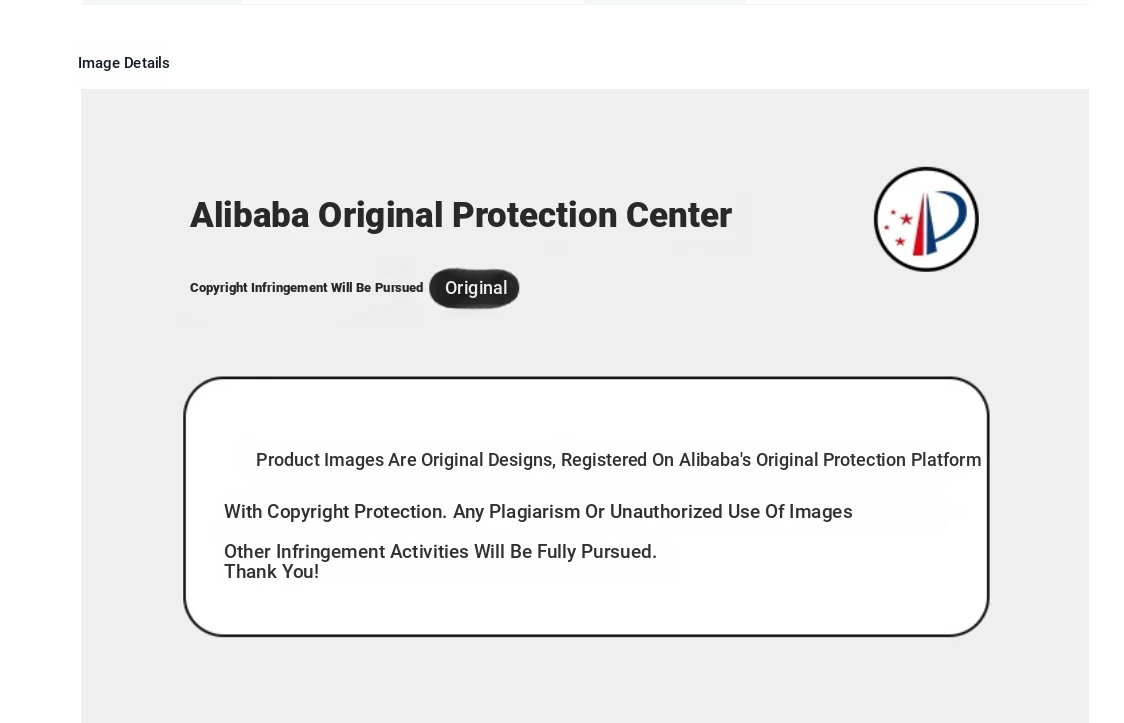Click Copyright Infringement Will Be Pursued text

point(306,288)
